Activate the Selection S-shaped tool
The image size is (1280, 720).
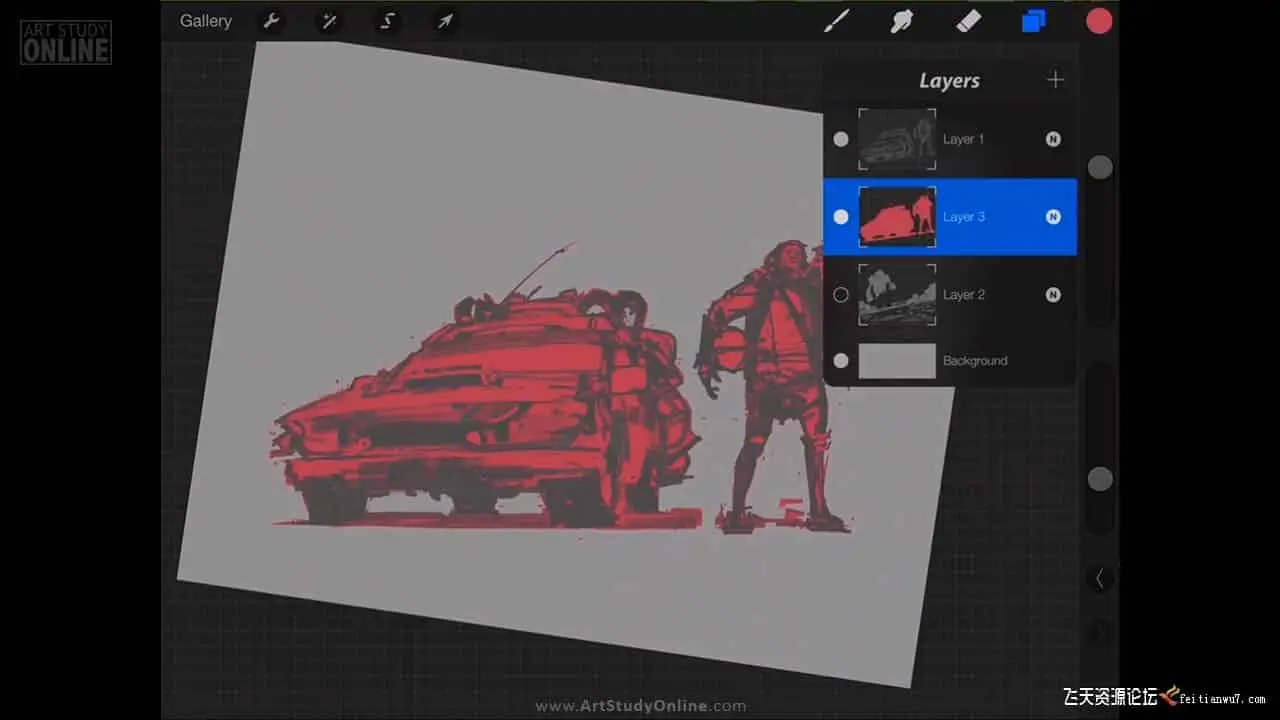(x=386, y=21)
